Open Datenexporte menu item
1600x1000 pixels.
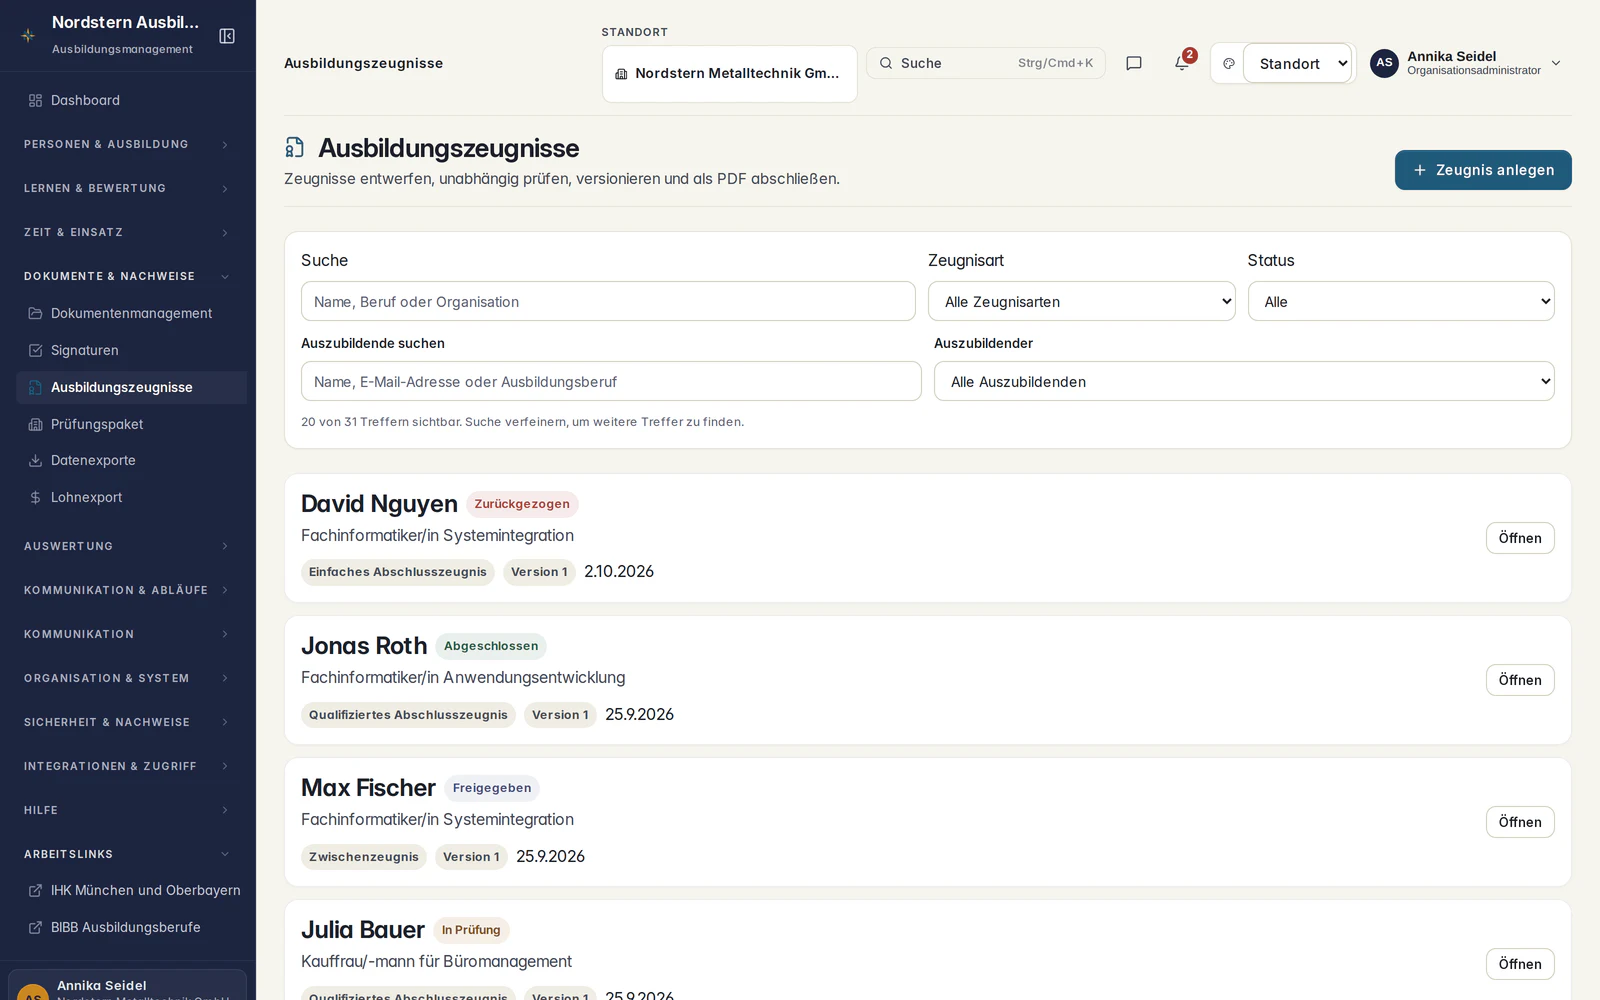[x=131, y=460]
